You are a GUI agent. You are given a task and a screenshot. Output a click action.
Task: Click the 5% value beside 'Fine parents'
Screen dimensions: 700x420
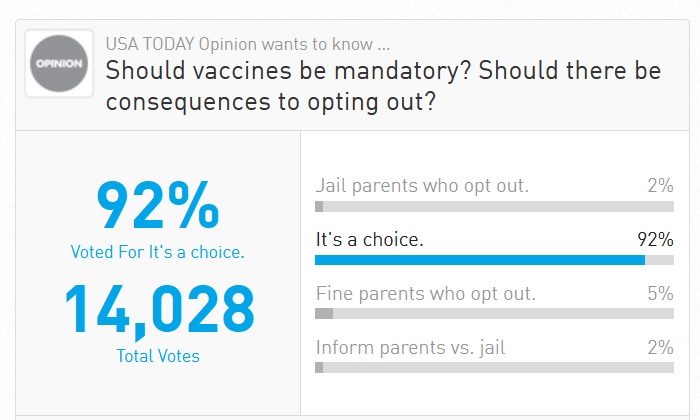tap(660, 294)
